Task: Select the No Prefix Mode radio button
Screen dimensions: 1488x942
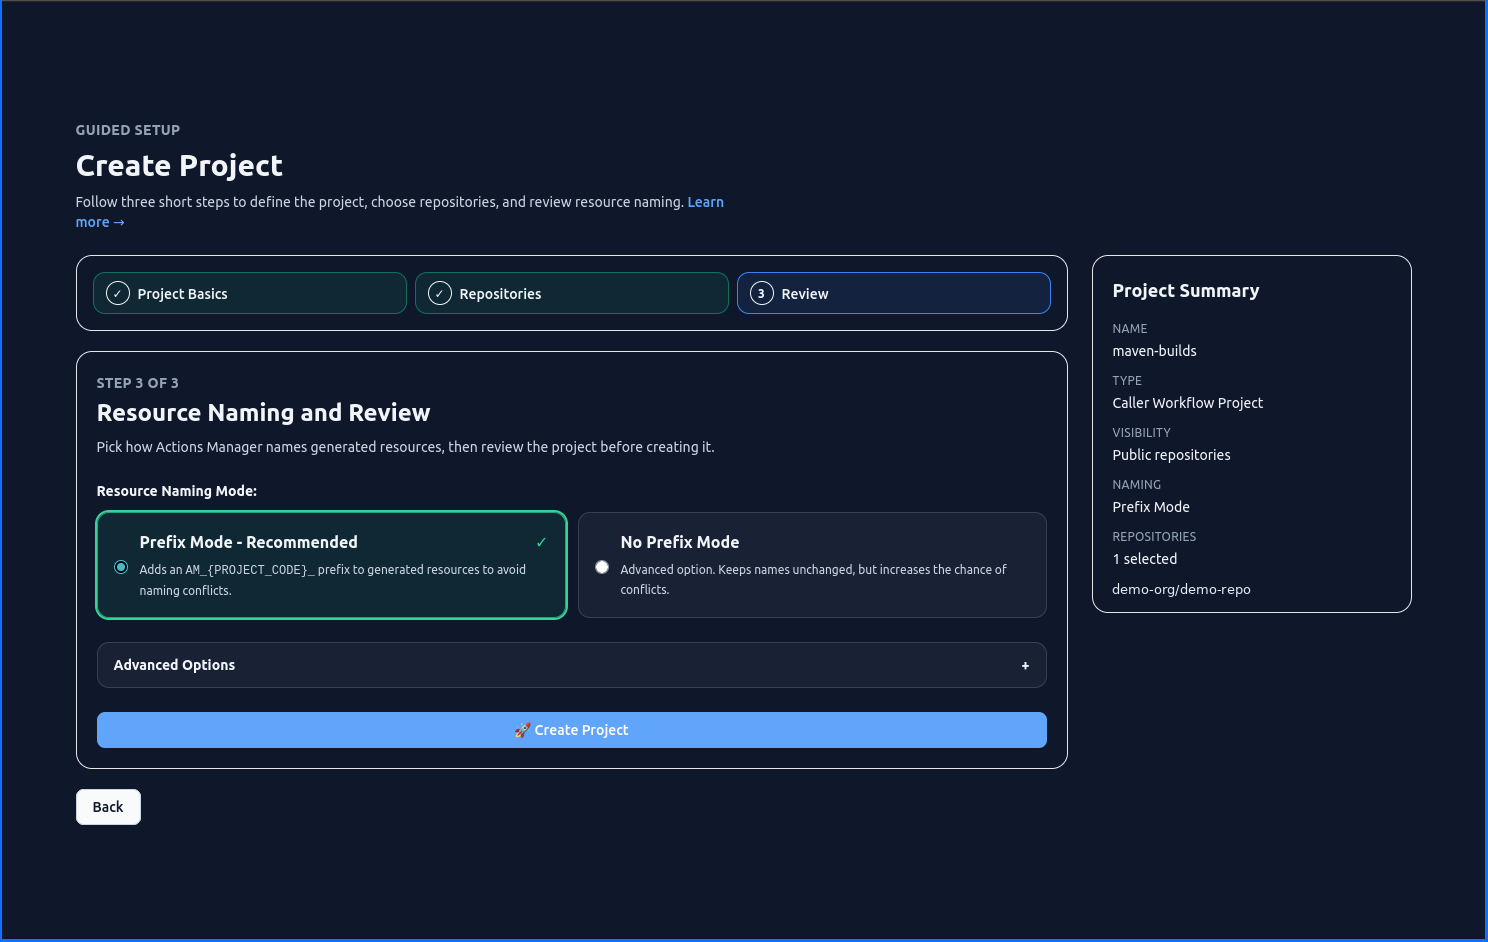Action: [602, 567]
